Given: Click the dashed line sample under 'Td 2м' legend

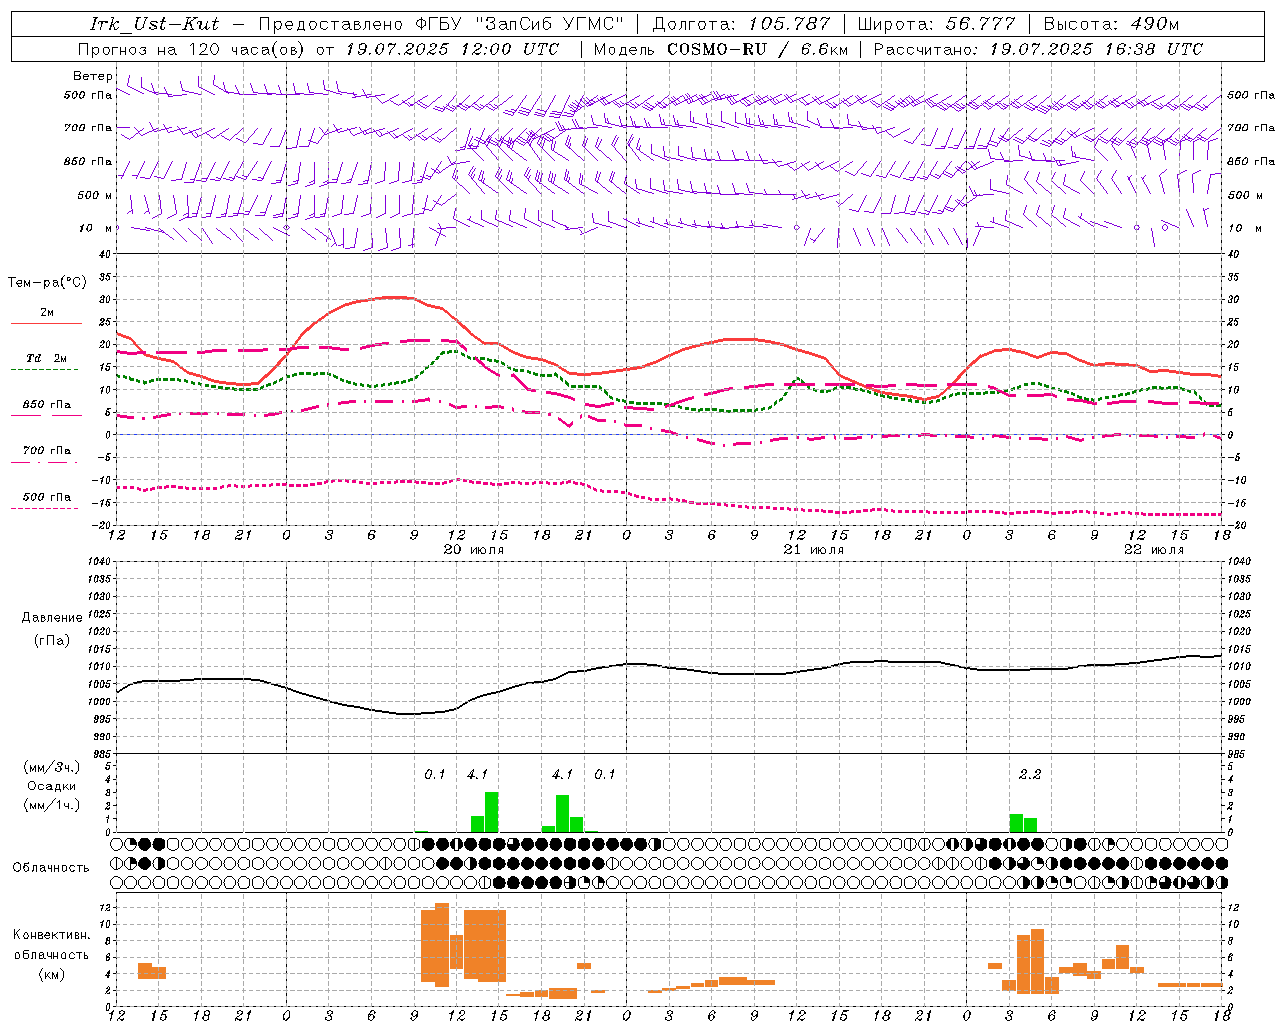Looking at the screenshot, I should coord(46,370).
